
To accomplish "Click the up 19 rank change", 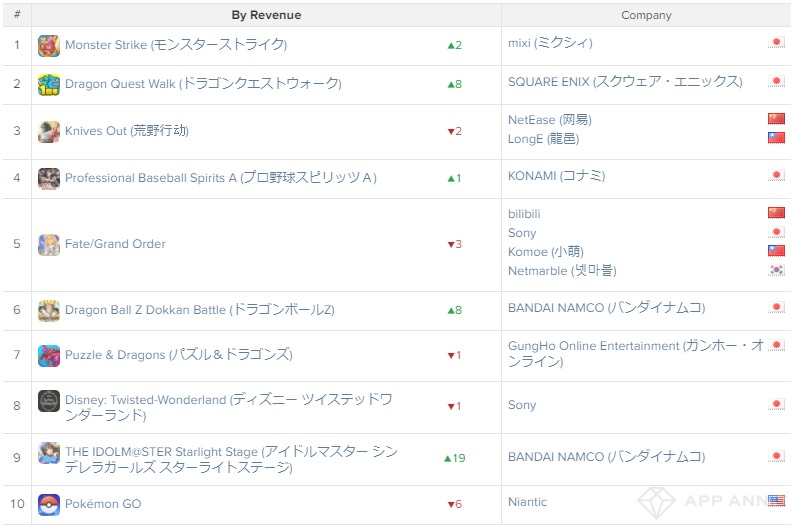I will [454, 458].
